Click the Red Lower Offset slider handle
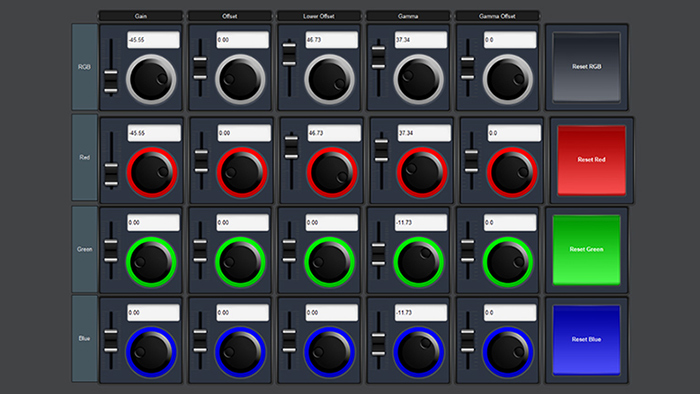700x394 pixels. click(292, 147)
